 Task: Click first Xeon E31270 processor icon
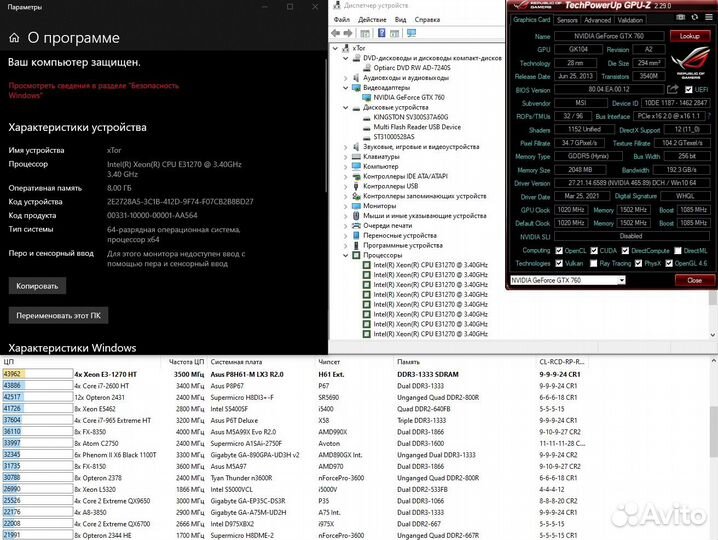pos(366,265)
